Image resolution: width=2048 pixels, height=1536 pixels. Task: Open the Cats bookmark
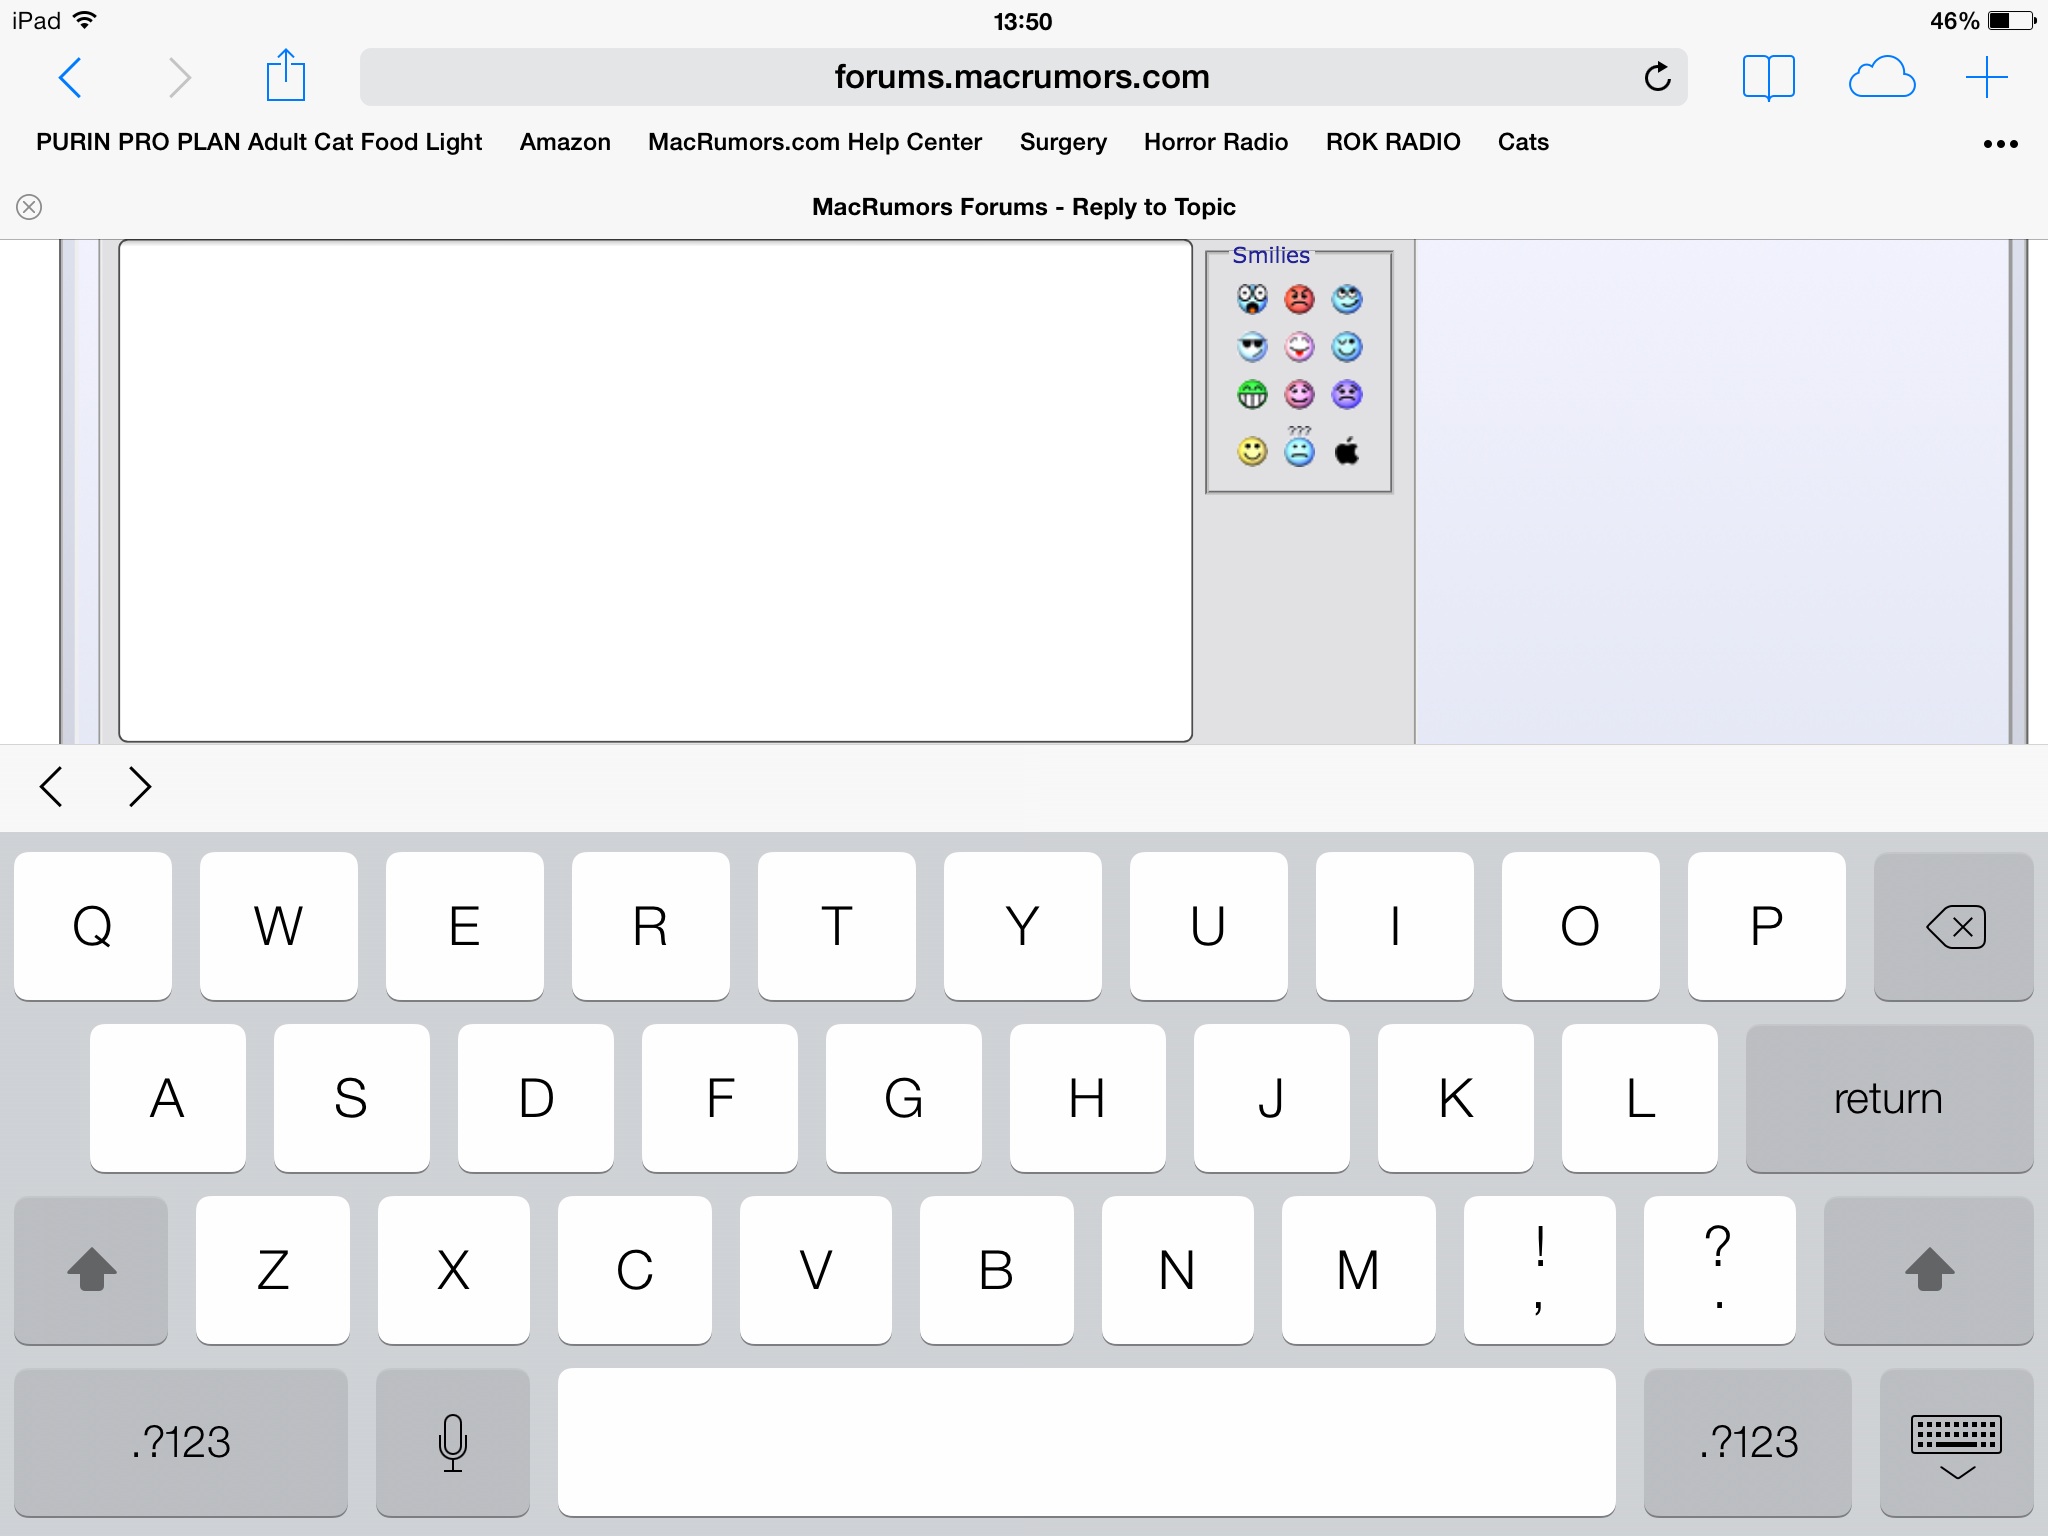[1523, 142]
